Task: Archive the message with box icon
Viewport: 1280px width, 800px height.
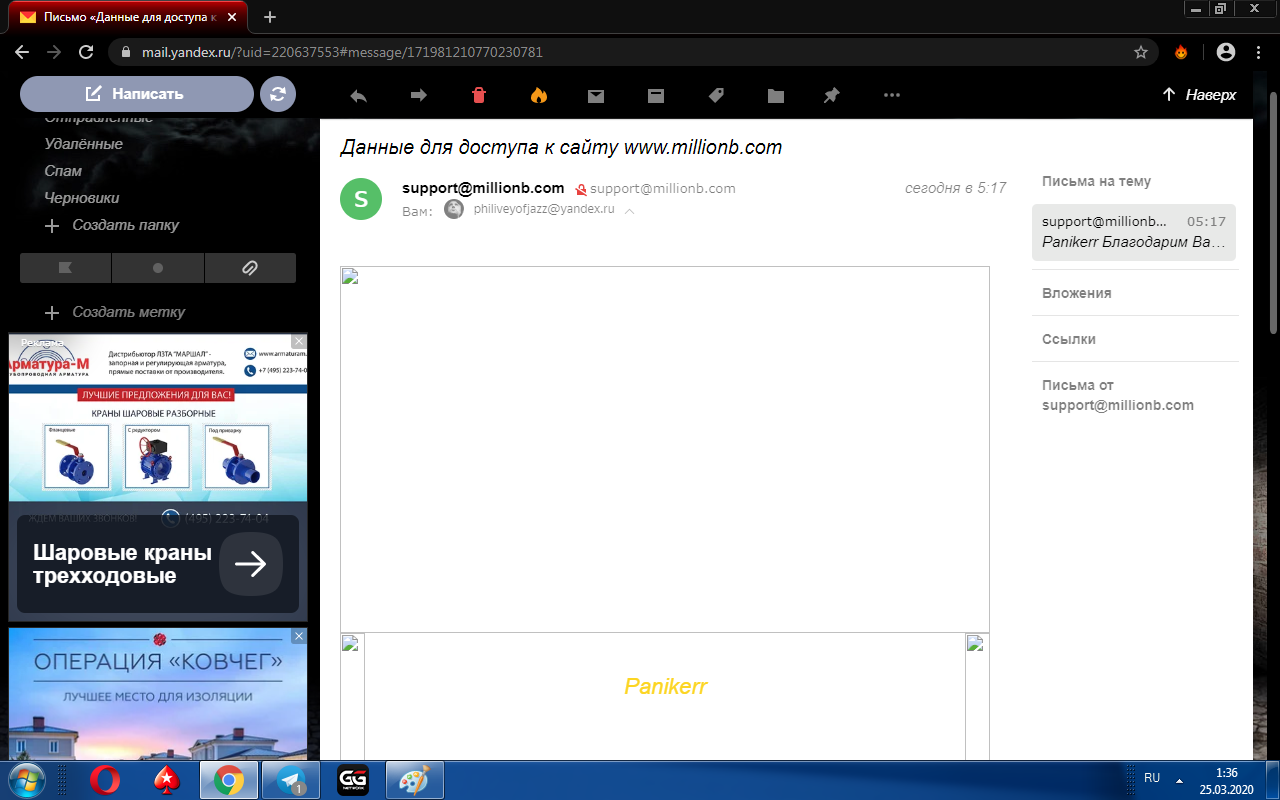Action: point(656,96)
